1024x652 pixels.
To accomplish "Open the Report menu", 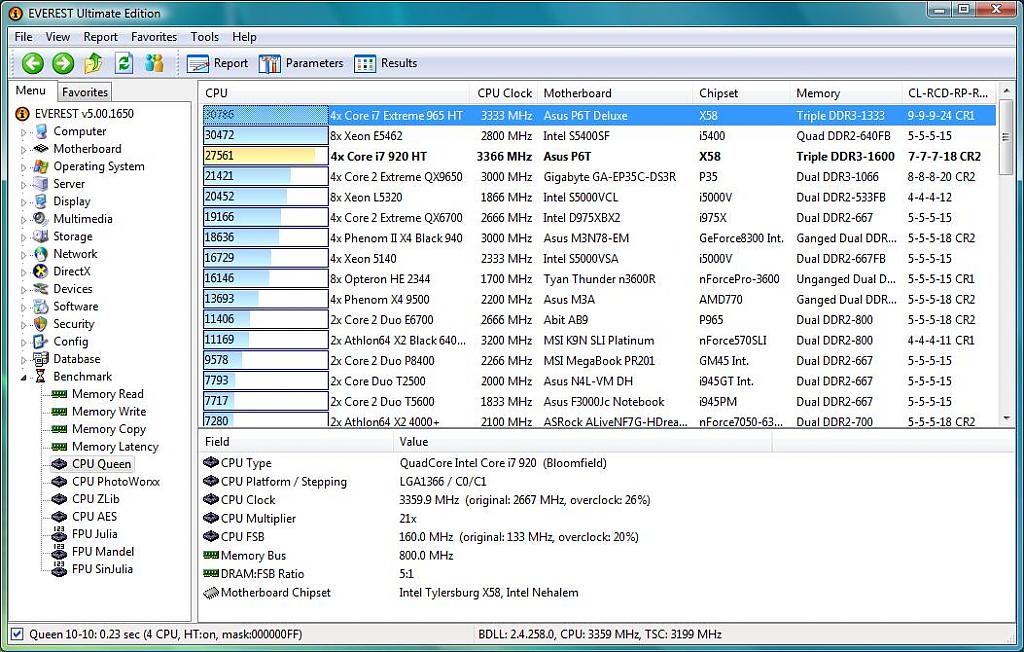I will click(101, 37).
